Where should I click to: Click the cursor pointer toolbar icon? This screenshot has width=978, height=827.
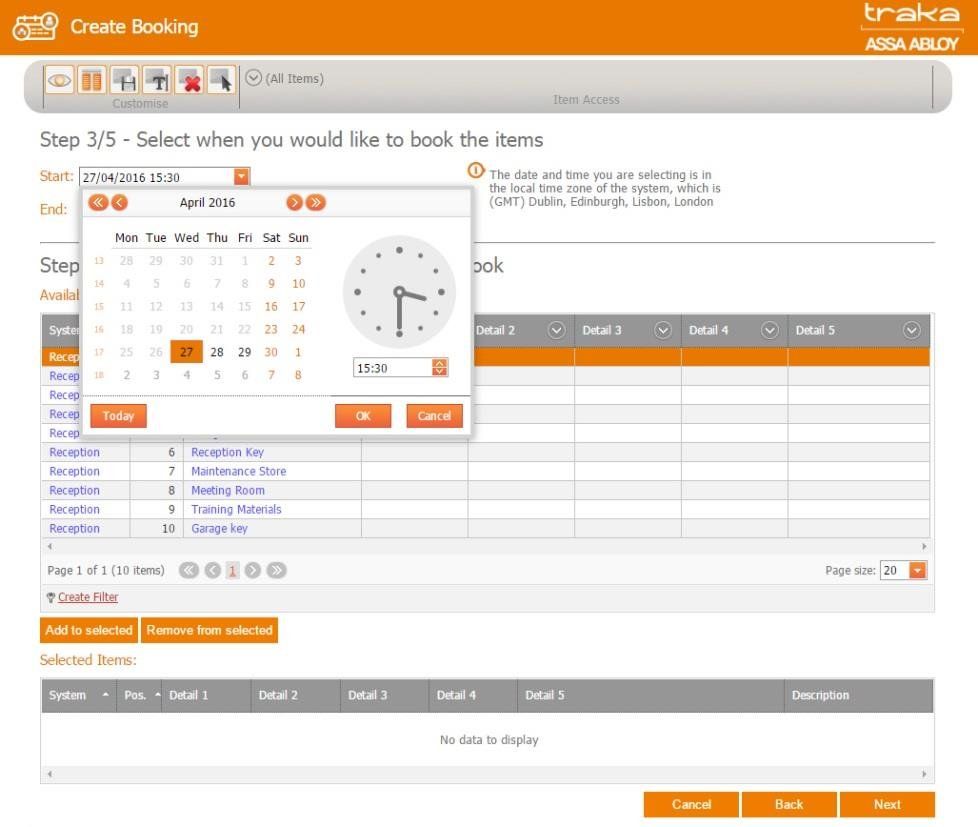[x=221, y=80]
